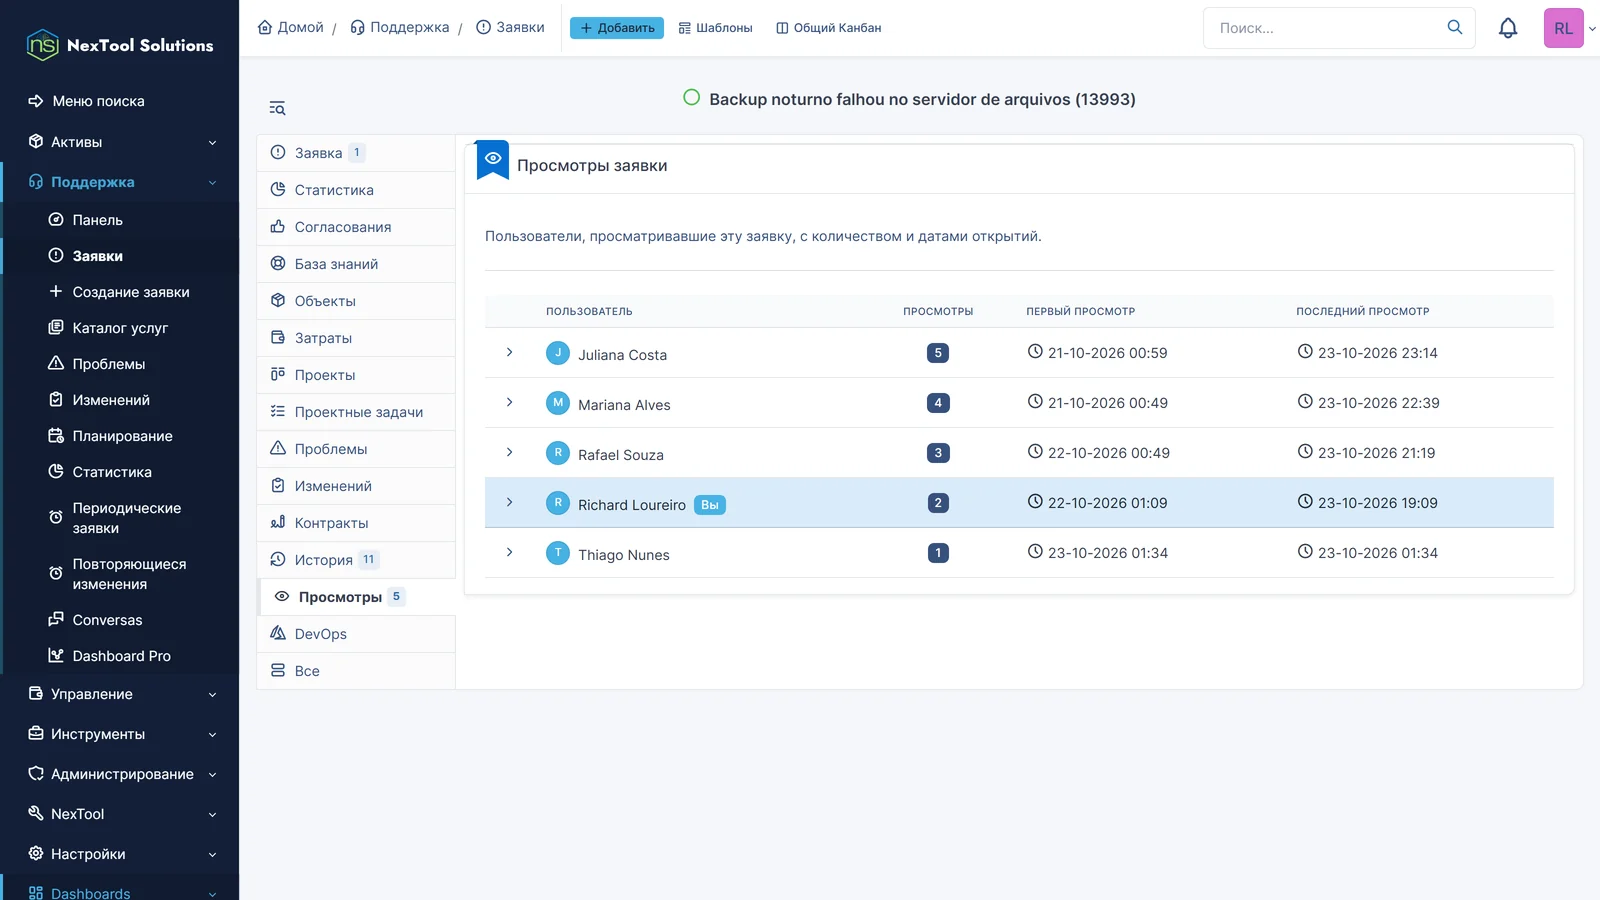Expand Richard Loureiro's row
This screenshot has height=900, width=1600.
pyautogui.click(x=509, y=503)
